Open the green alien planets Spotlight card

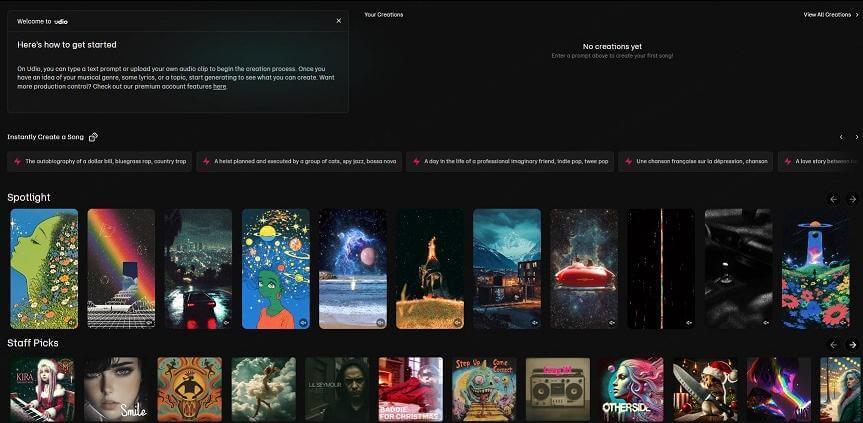pyautogui.click(x=276, y=268)
